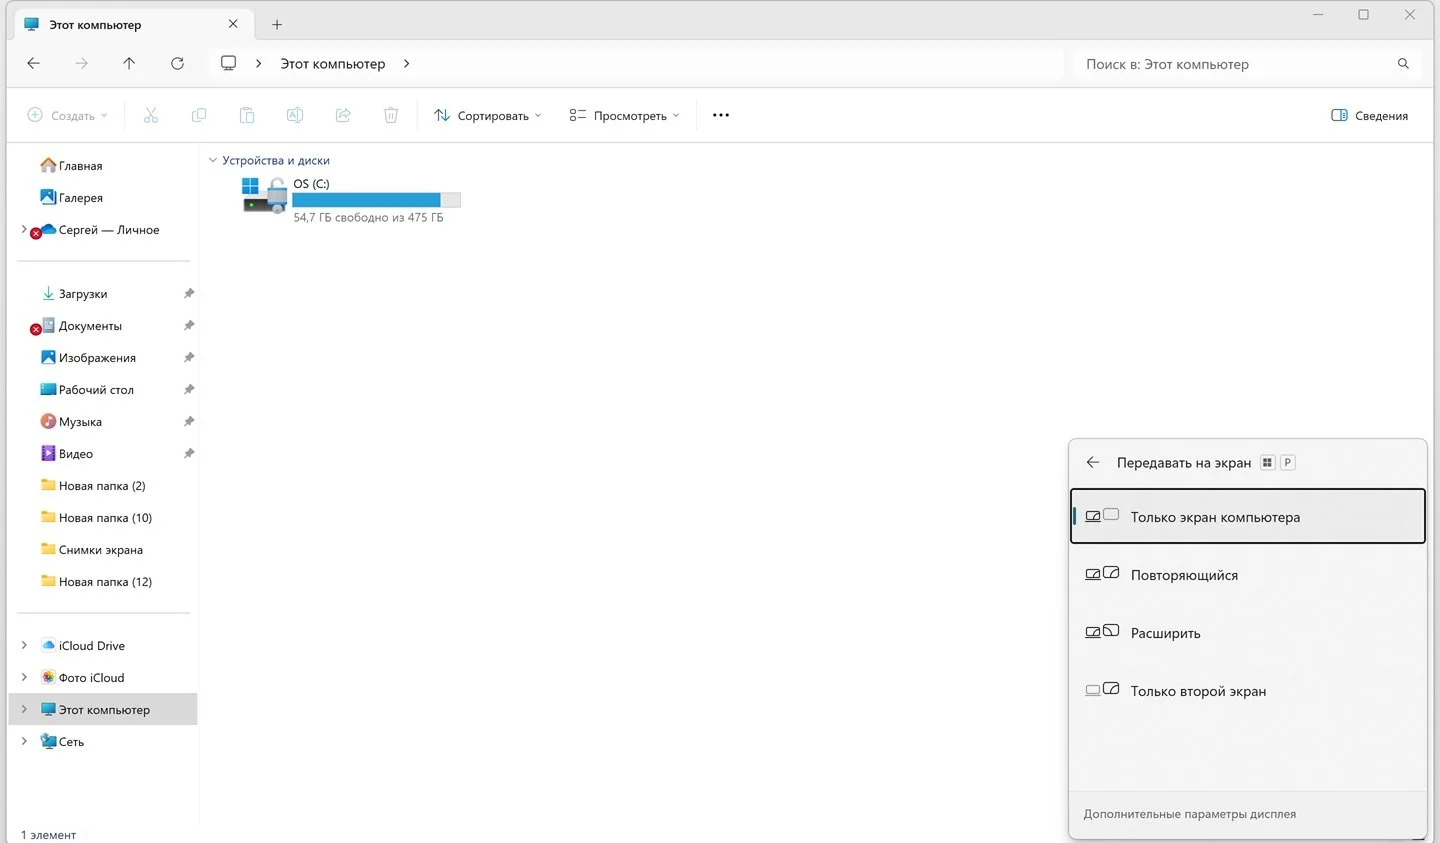Image resolution: width=1440 pixels, height=843 pixels.
Task: Click the search magnifier icon
Action: (x=1403, y=63)
